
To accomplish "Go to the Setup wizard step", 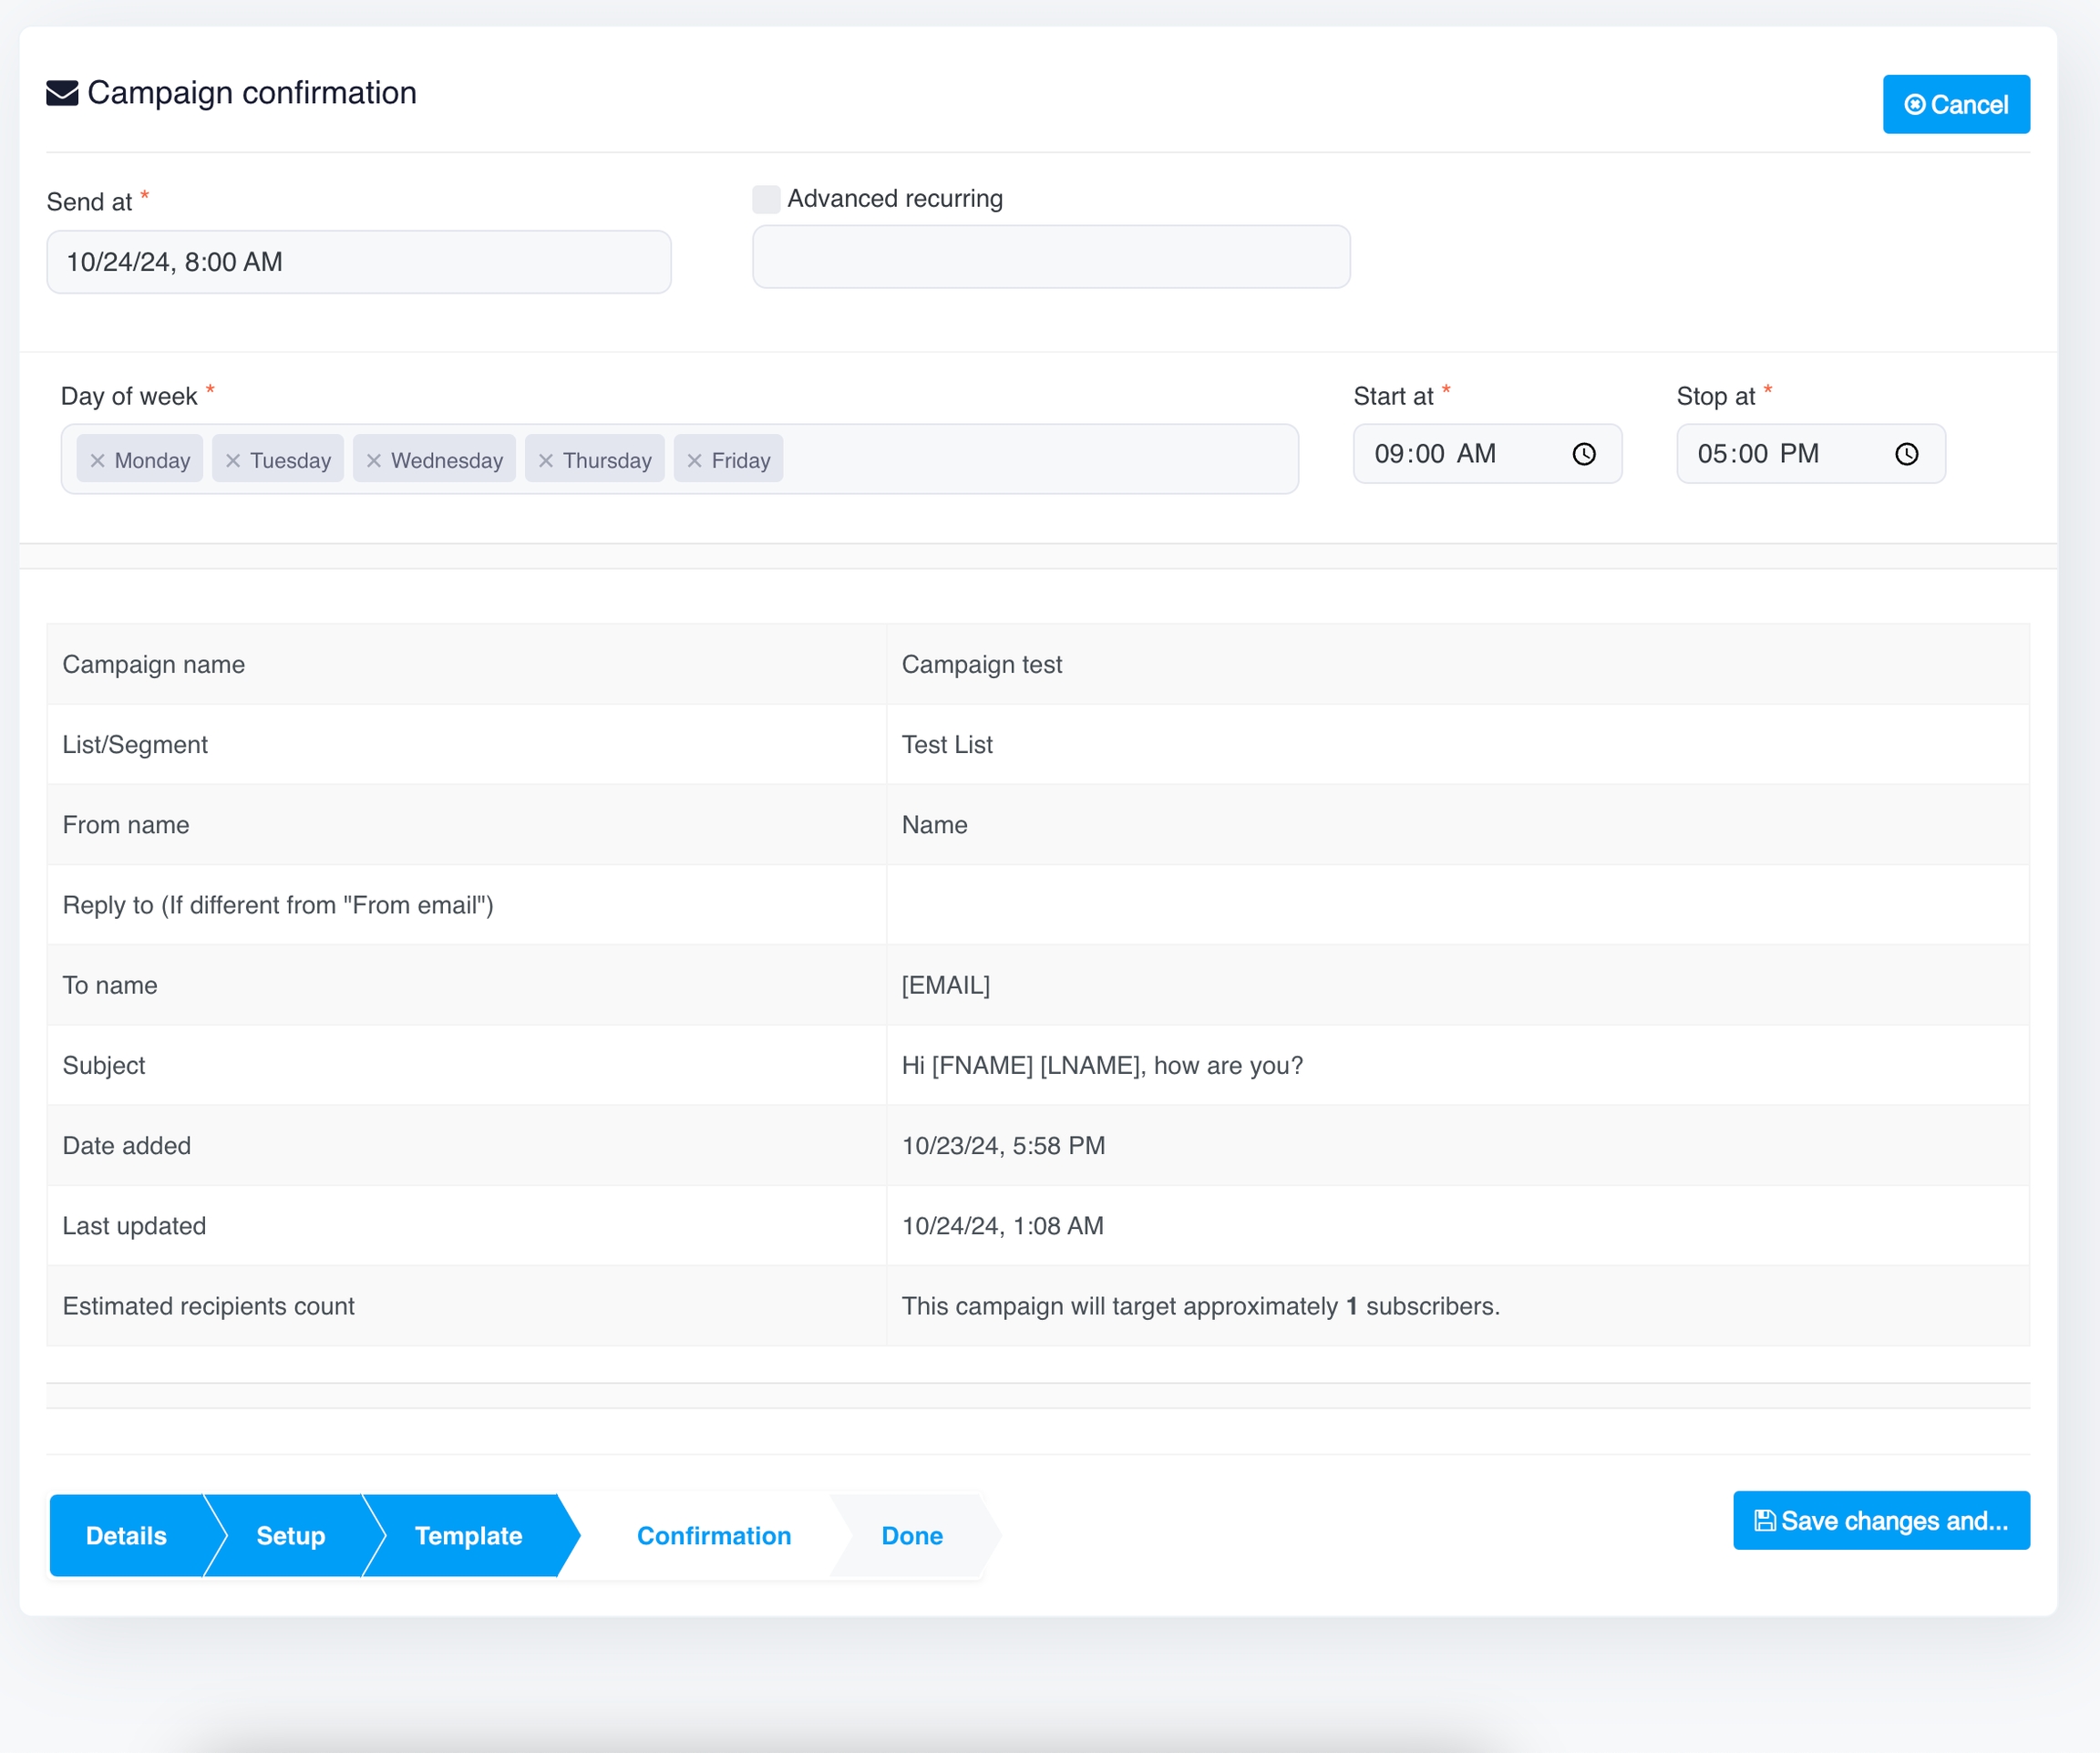I will coord(290,1535).
